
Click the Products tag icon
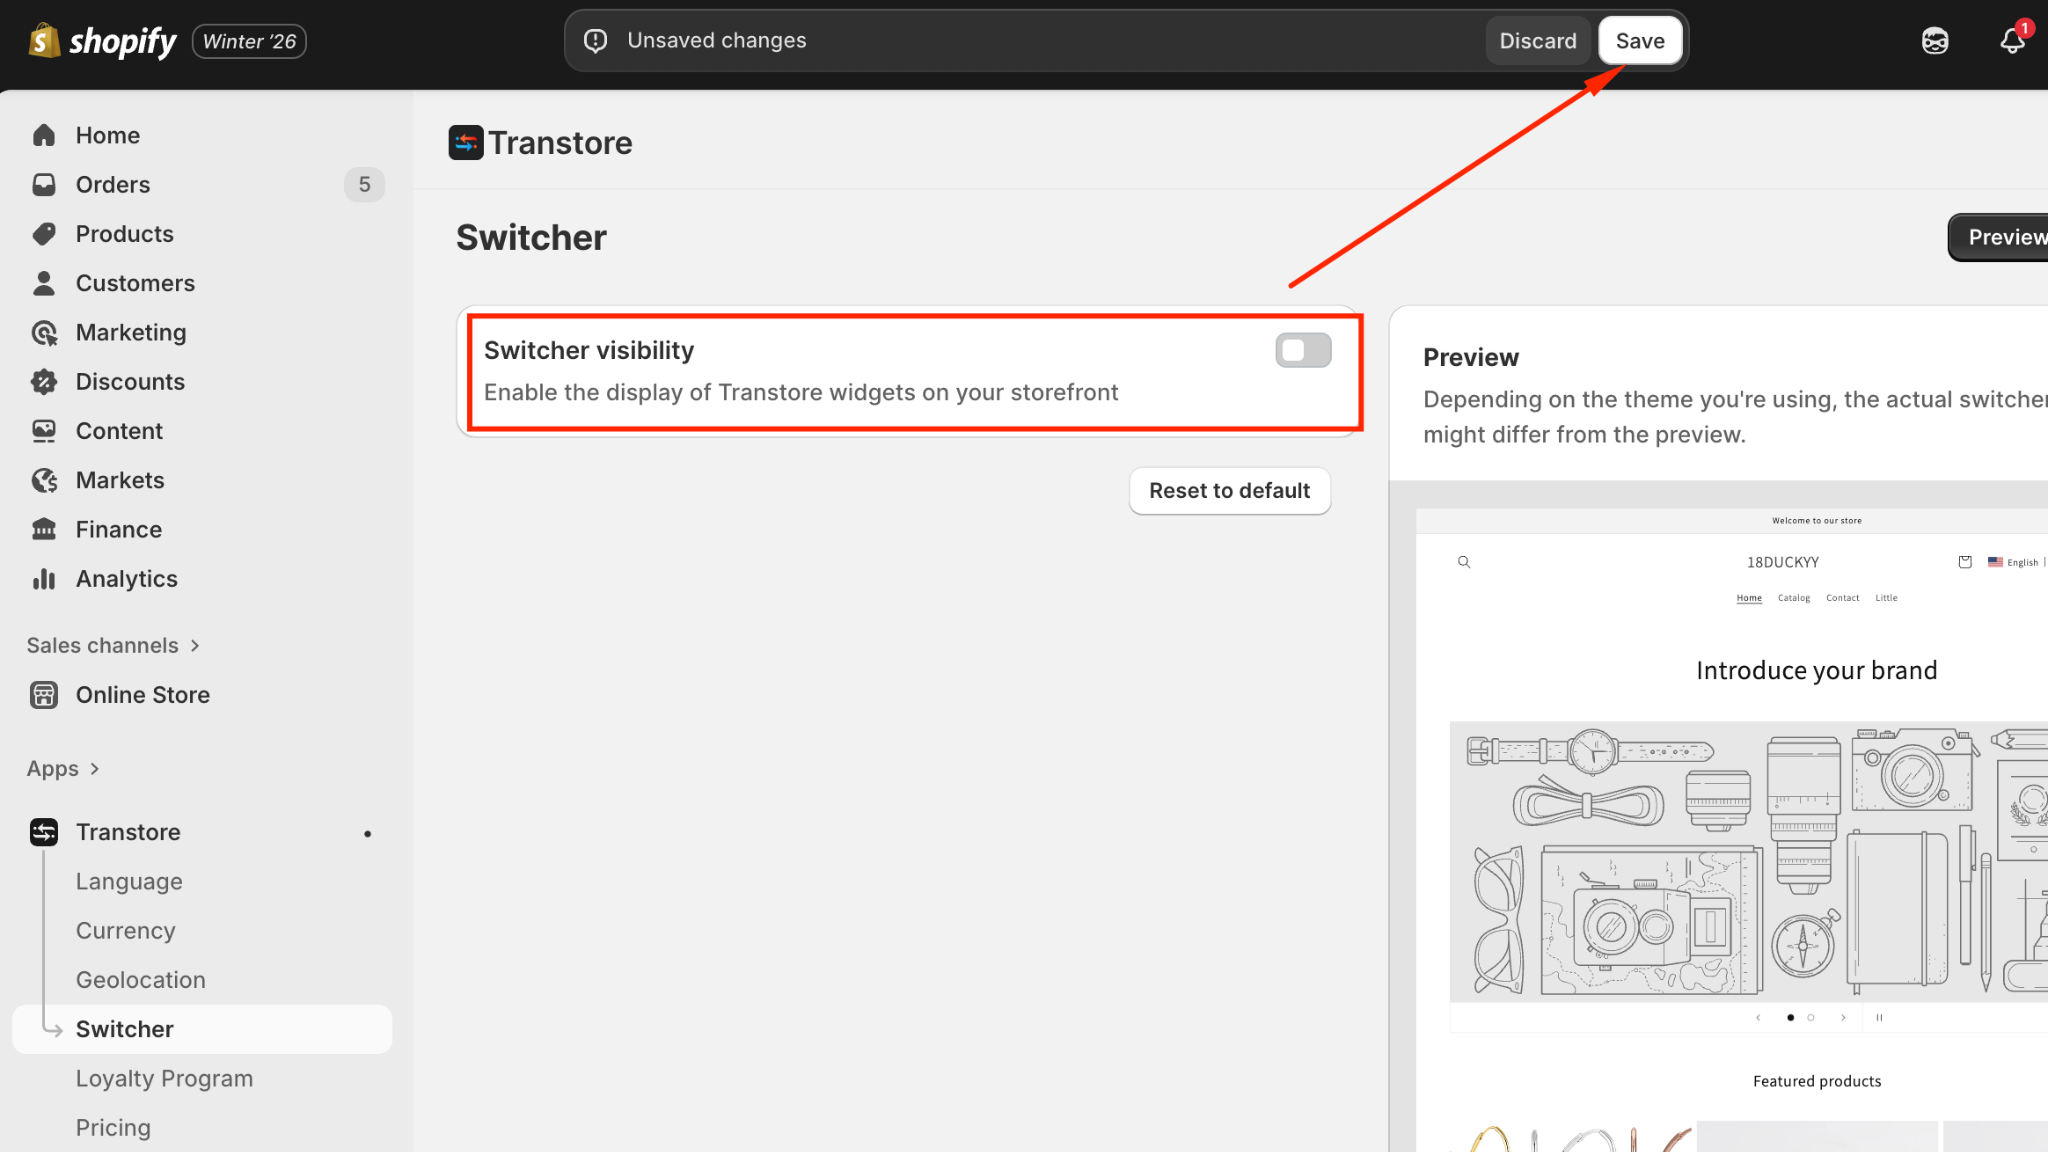coord(44,234)
